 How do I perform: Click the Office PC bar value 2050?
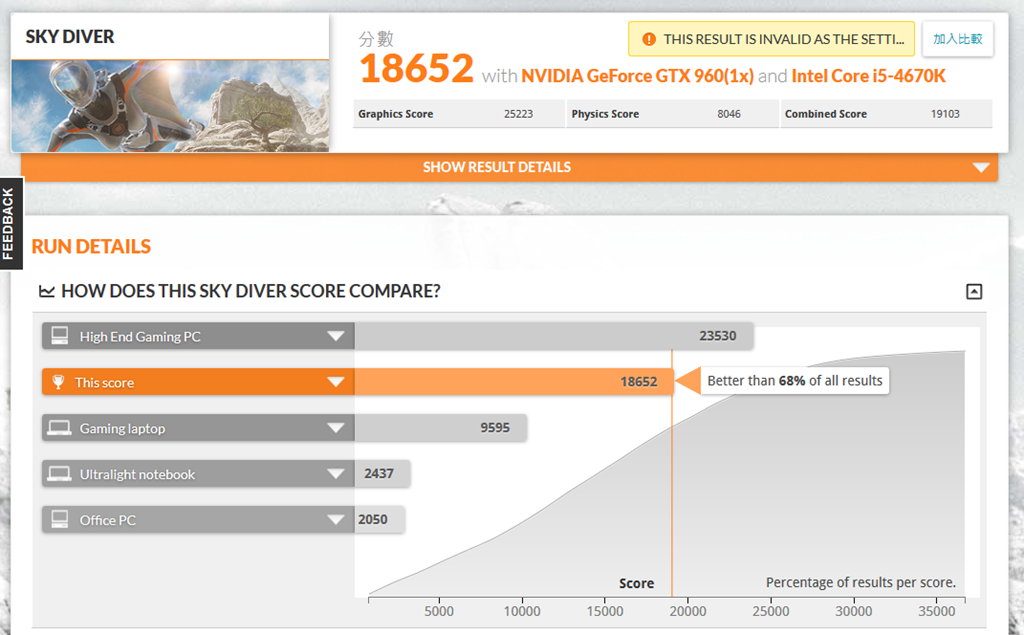click(372, 519)
